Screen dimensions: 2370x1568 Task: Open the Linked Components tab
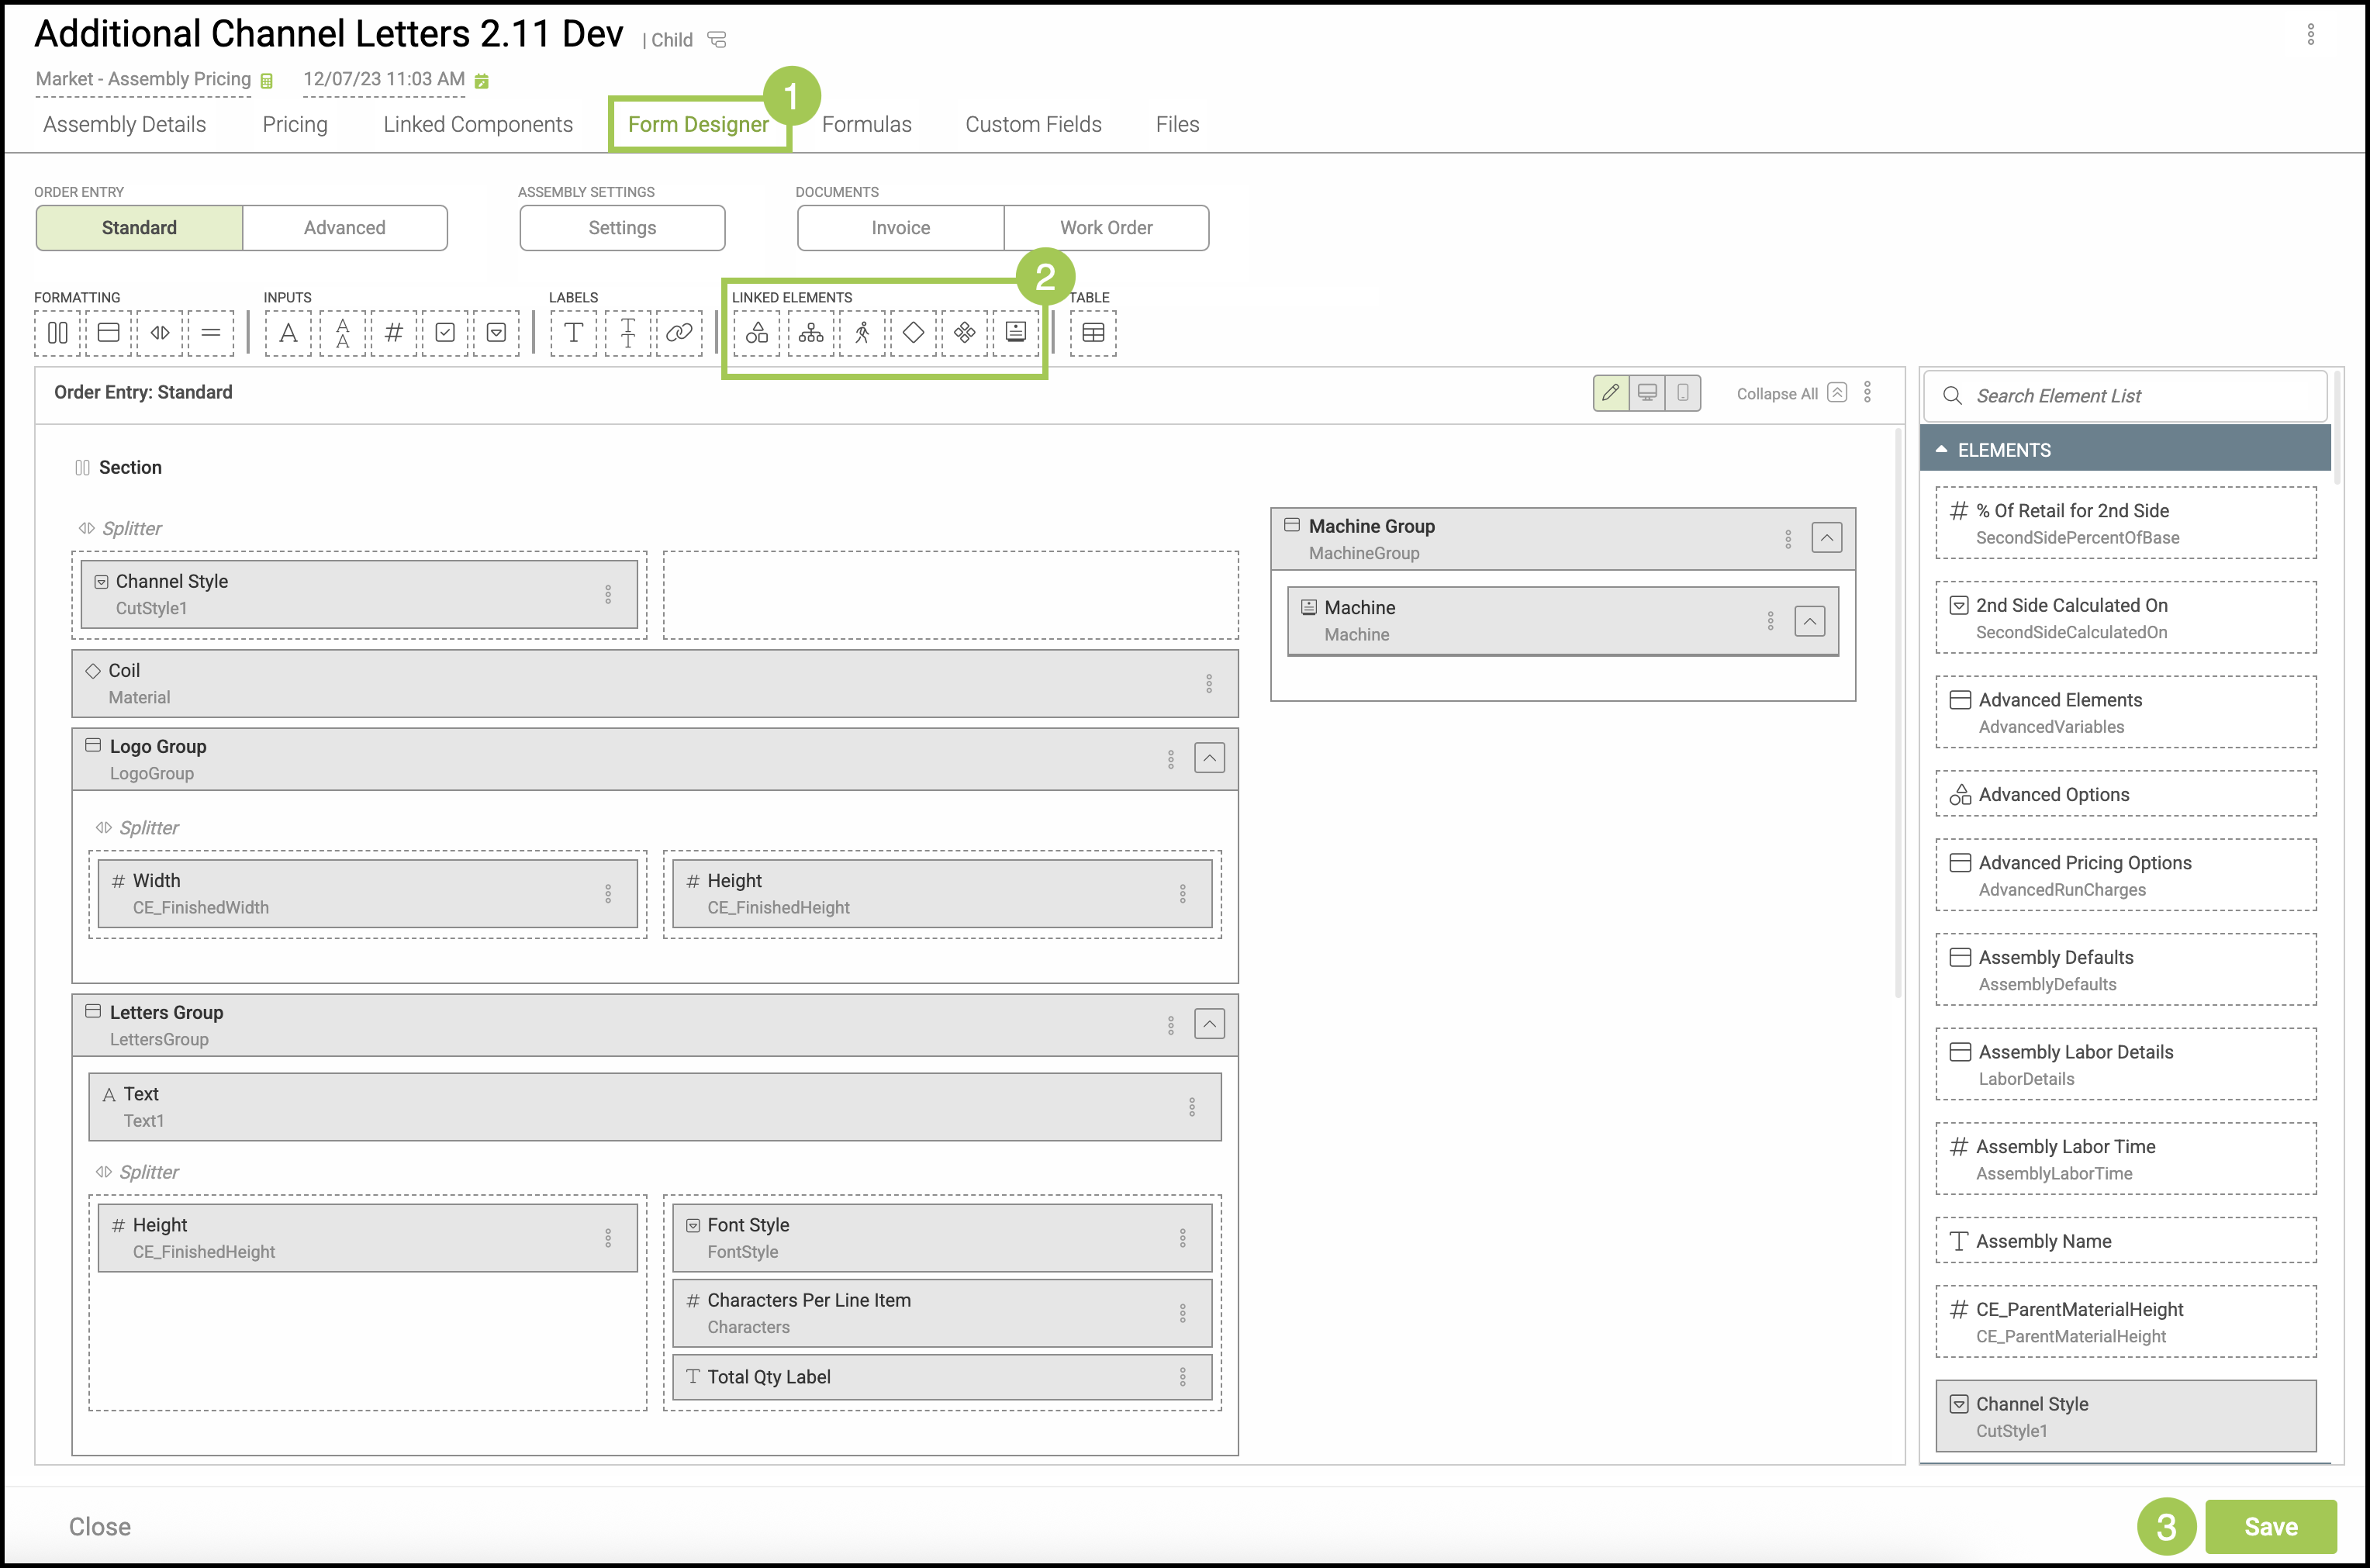[x=478, y=124]
